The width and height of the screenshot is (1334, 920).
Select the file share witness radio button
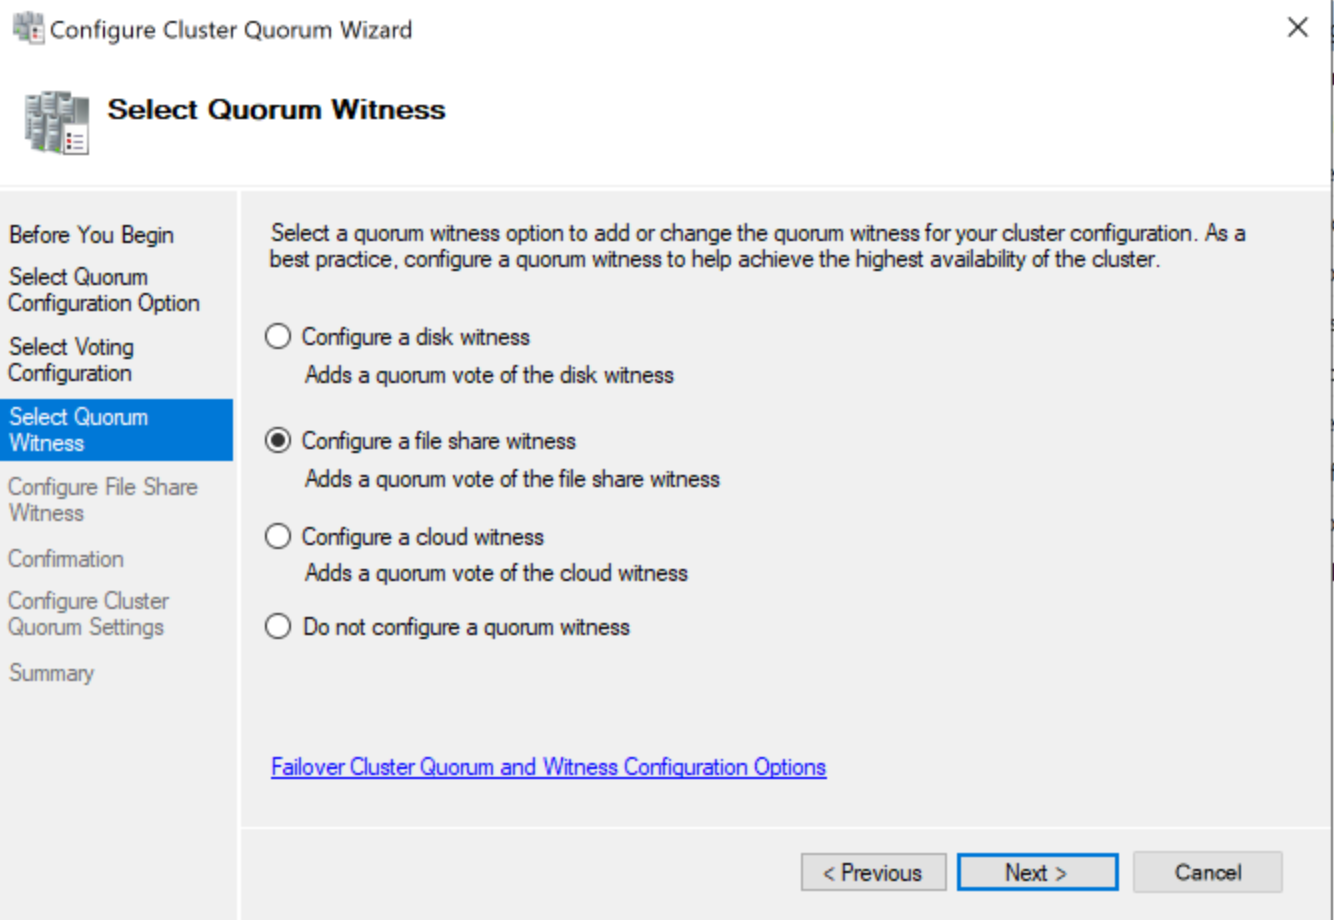click(x=278, y=441)
